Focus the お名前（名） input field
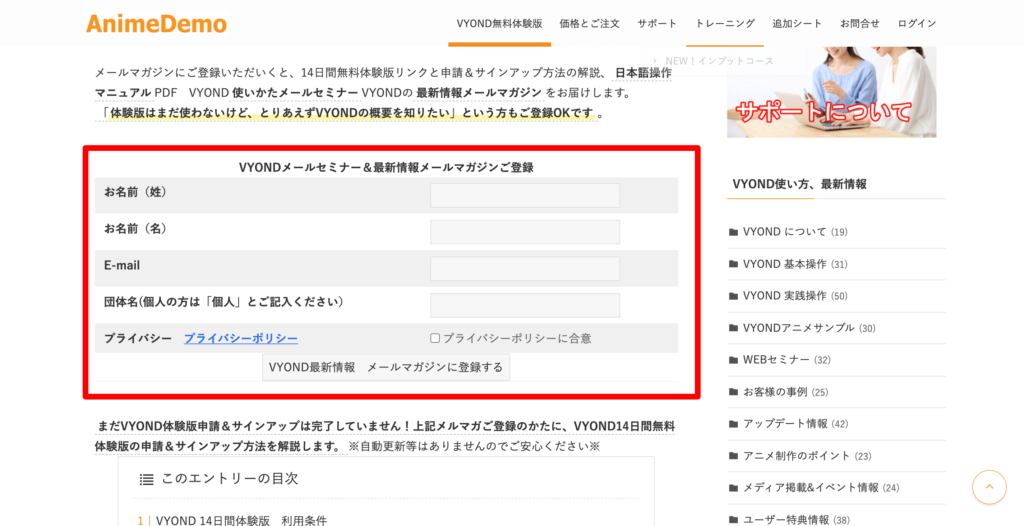Screen dimensions: 1024x526 pos(525,232)
